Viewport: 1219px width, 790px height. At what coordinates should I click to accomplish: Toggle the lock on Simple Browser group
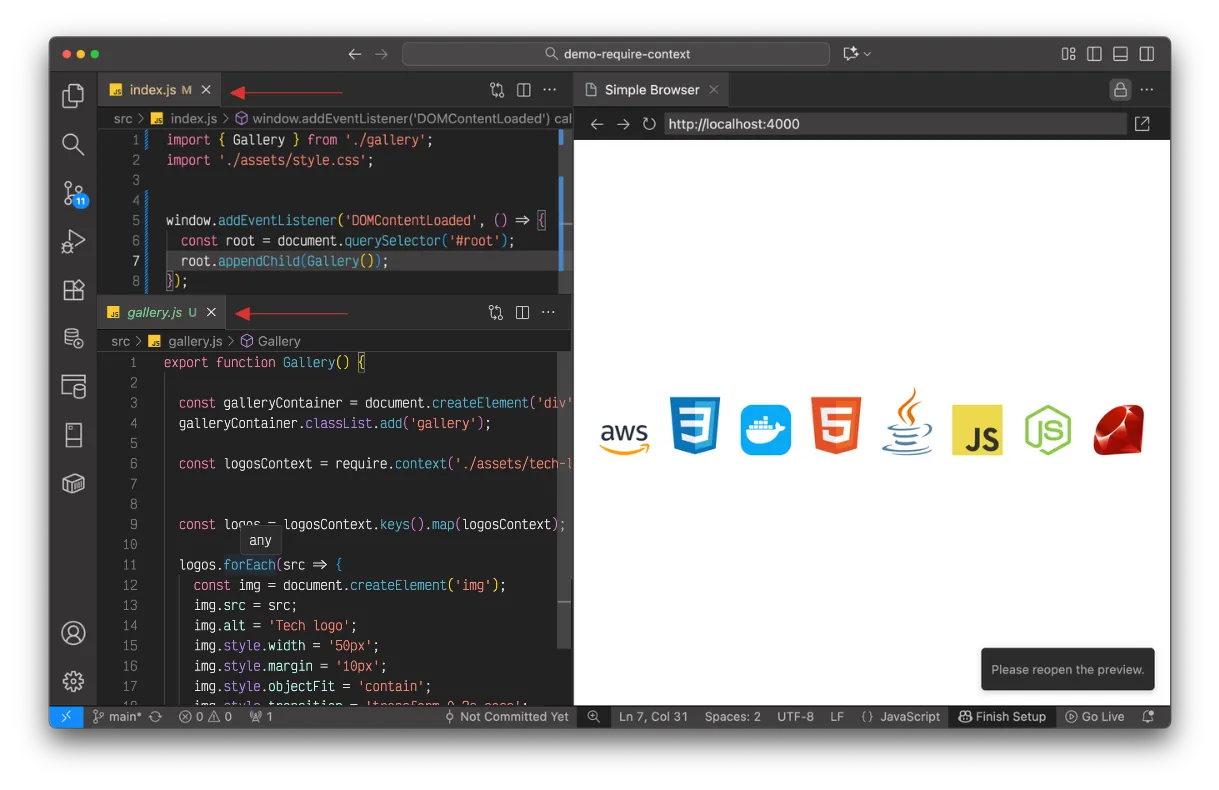tap(1120, 90)
